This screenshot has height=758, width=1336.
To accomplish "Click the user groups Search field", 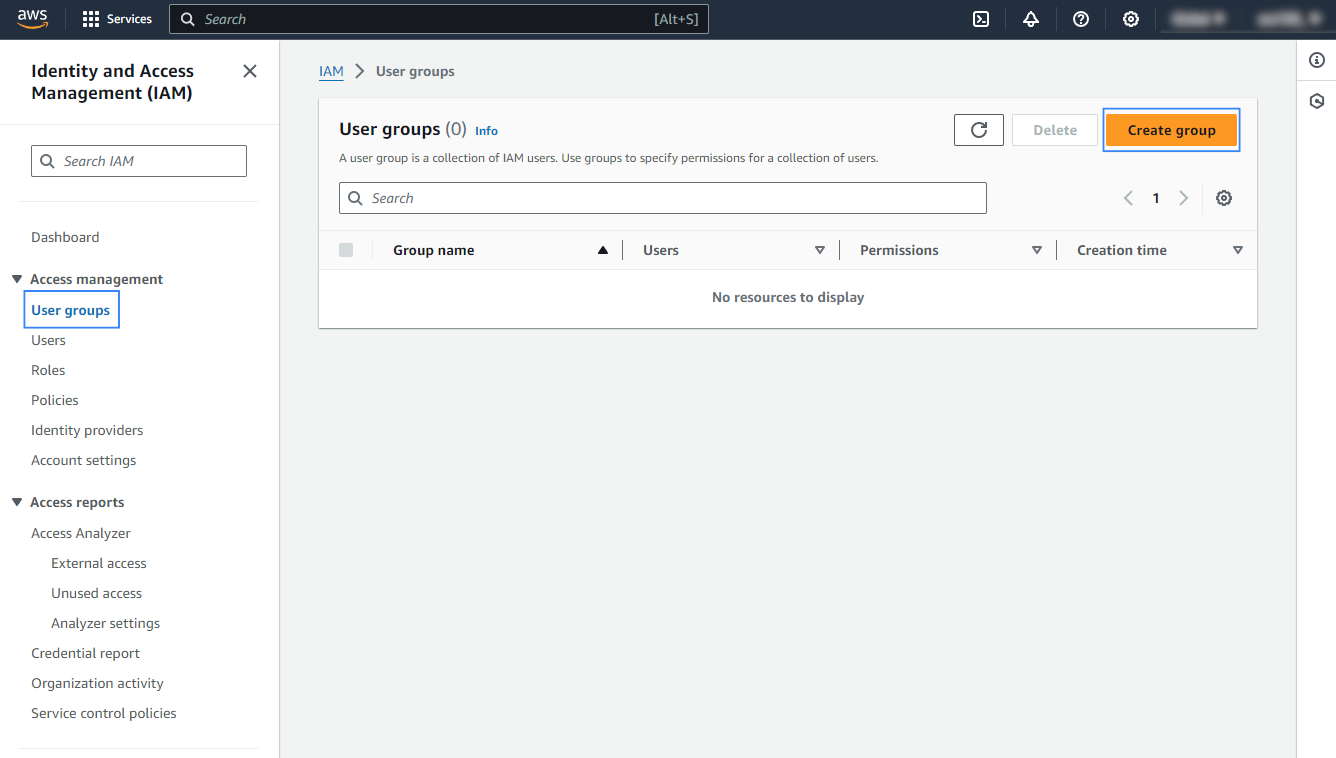I will (662, 197).
